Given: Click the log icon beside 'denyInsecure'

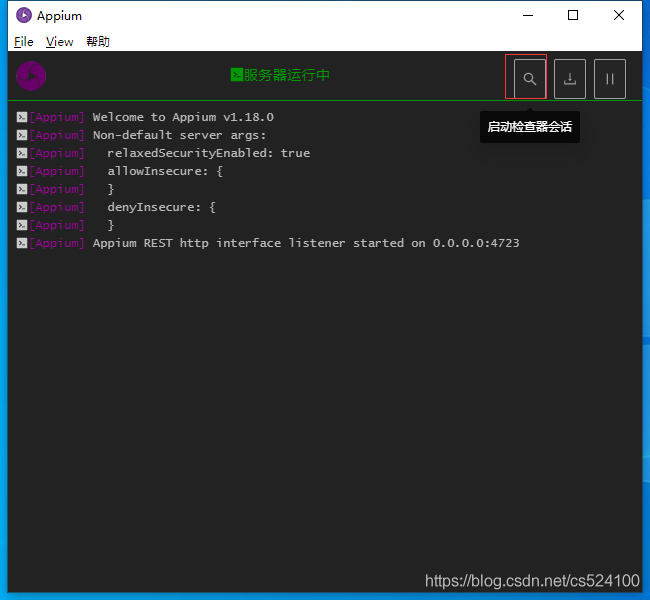Looking at the screenshot, I should click(x=22, y=207).
